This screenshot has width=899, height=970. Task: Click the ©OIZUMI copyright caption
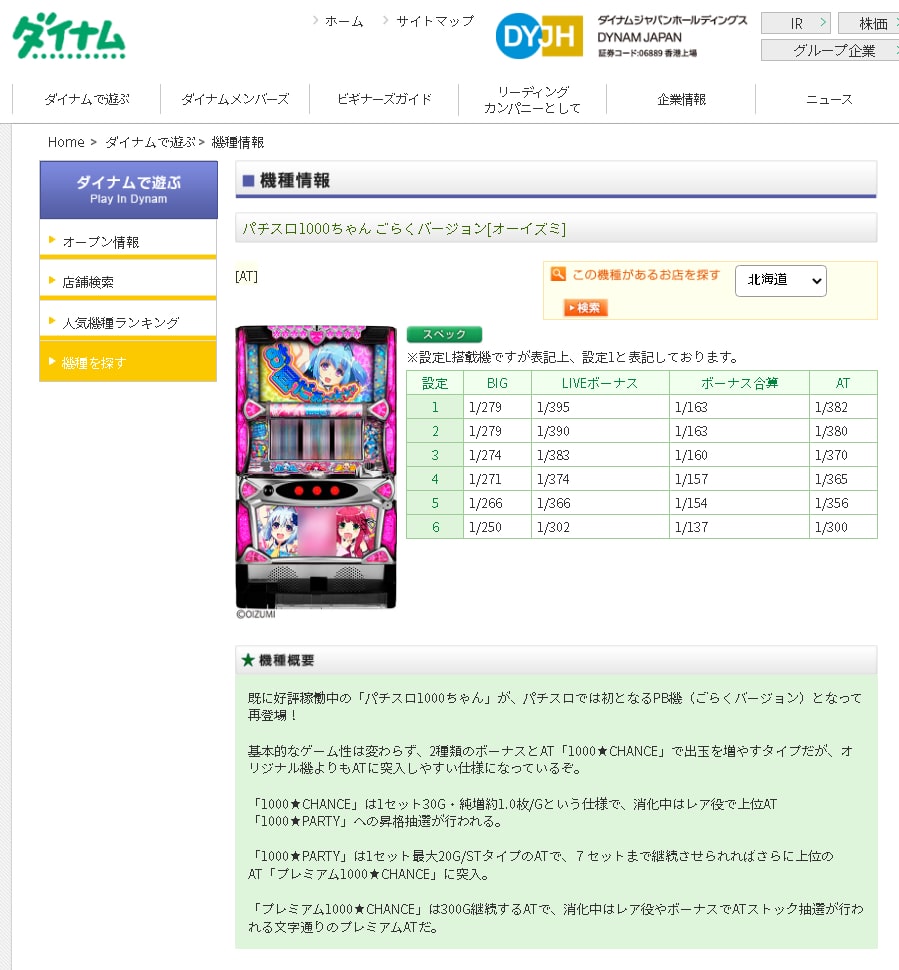256,614
